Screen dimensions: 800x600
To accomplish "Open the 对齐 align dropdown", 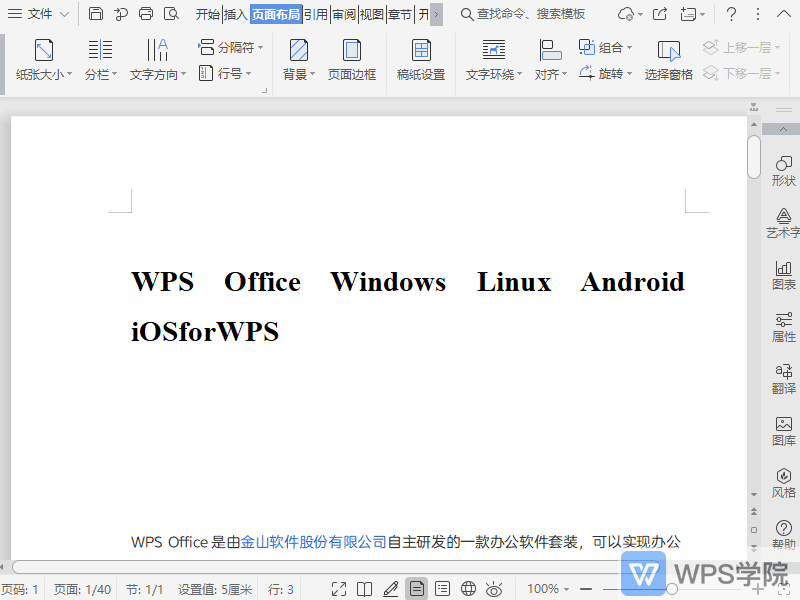I will pos(551,60).
